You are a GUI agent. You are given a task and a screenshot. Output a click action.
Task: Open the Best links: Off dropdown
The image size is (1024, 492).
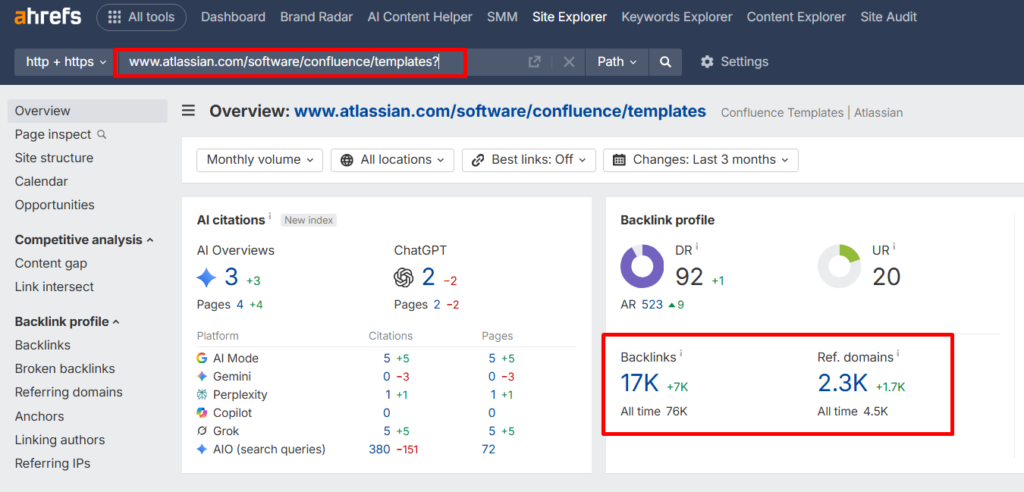pos(529,160)
